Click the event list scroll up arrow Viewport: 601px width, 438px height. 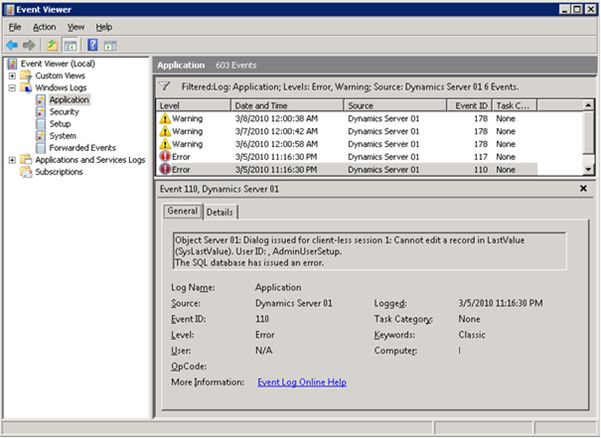588,105
